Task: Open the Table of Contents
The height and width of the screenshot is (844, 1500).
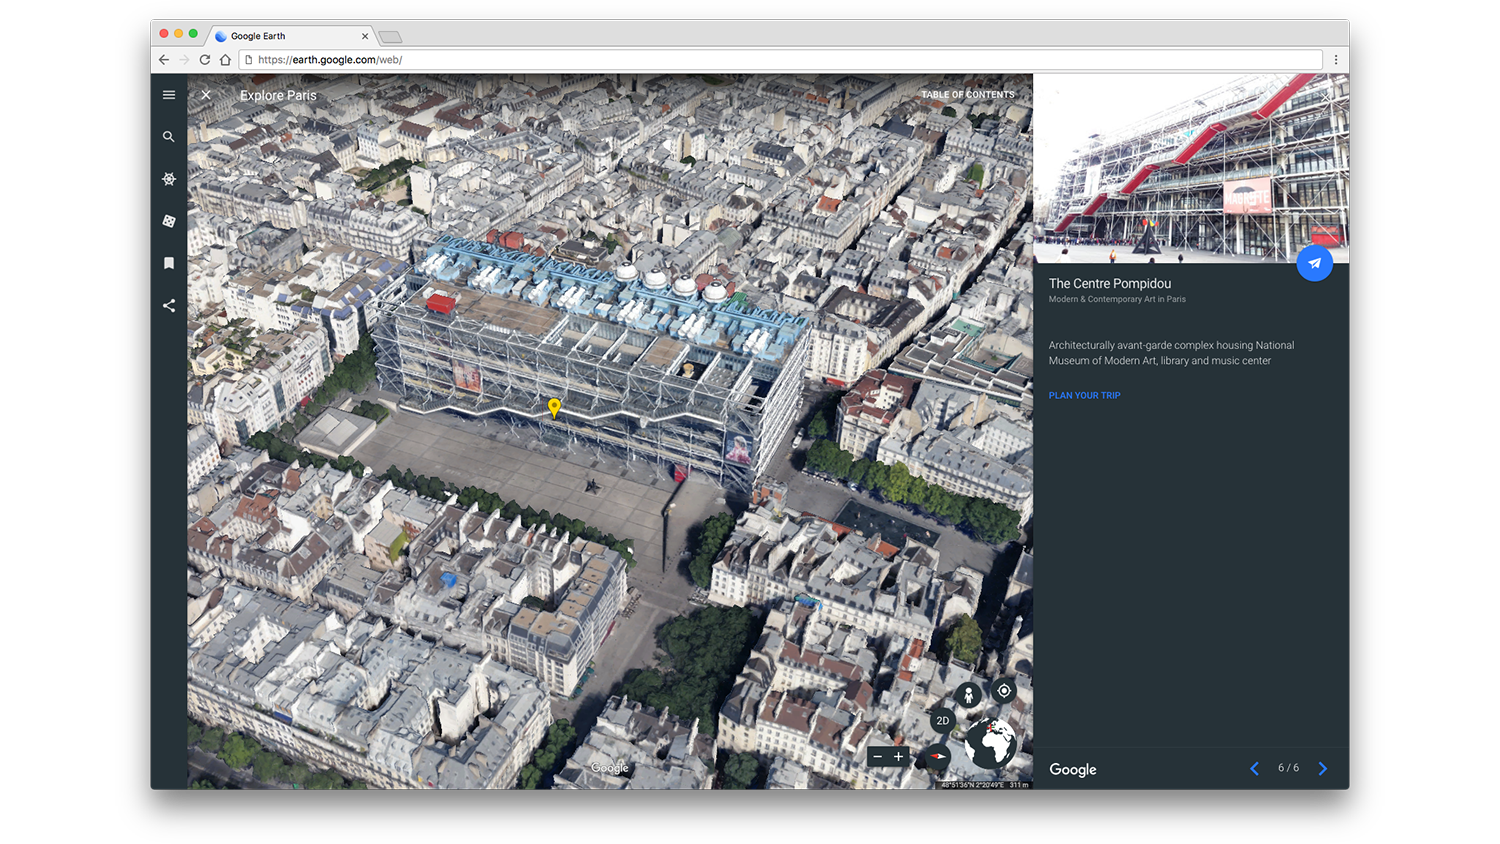Action: (967, 95)
